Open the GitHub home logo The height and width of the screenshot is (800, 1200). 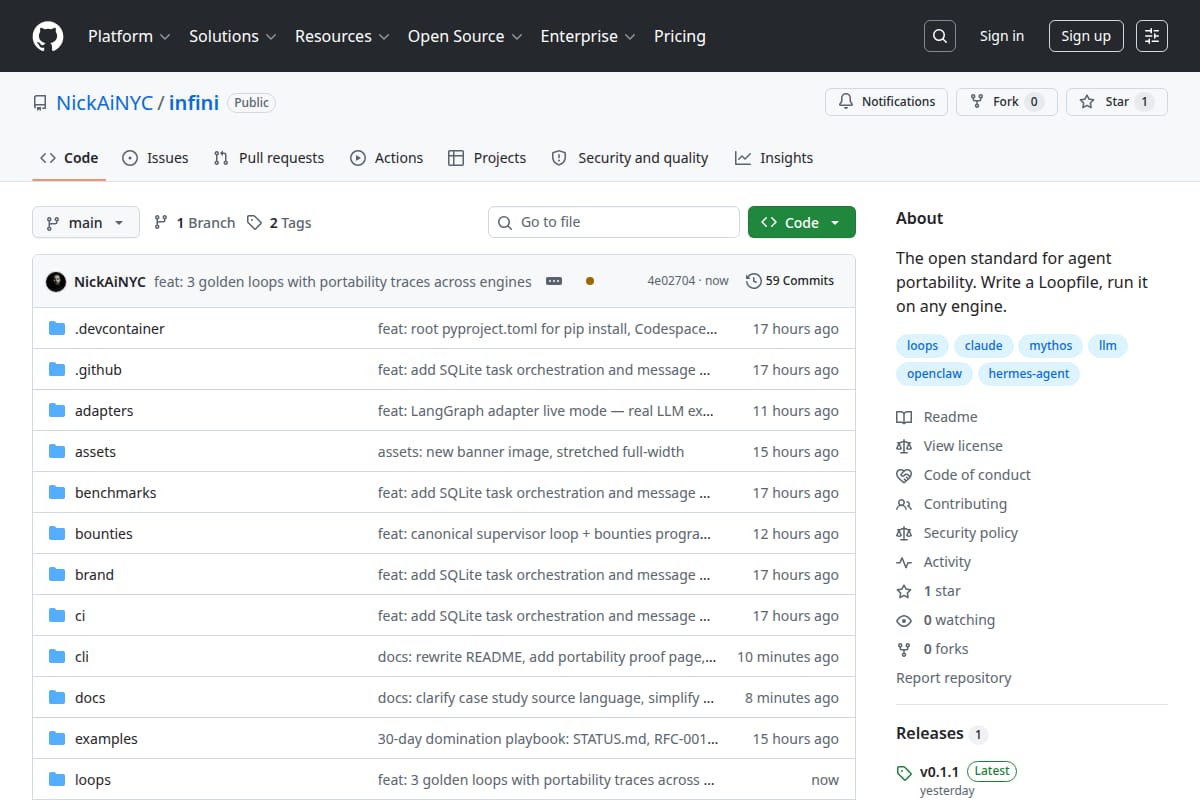(x=48, y=36)
